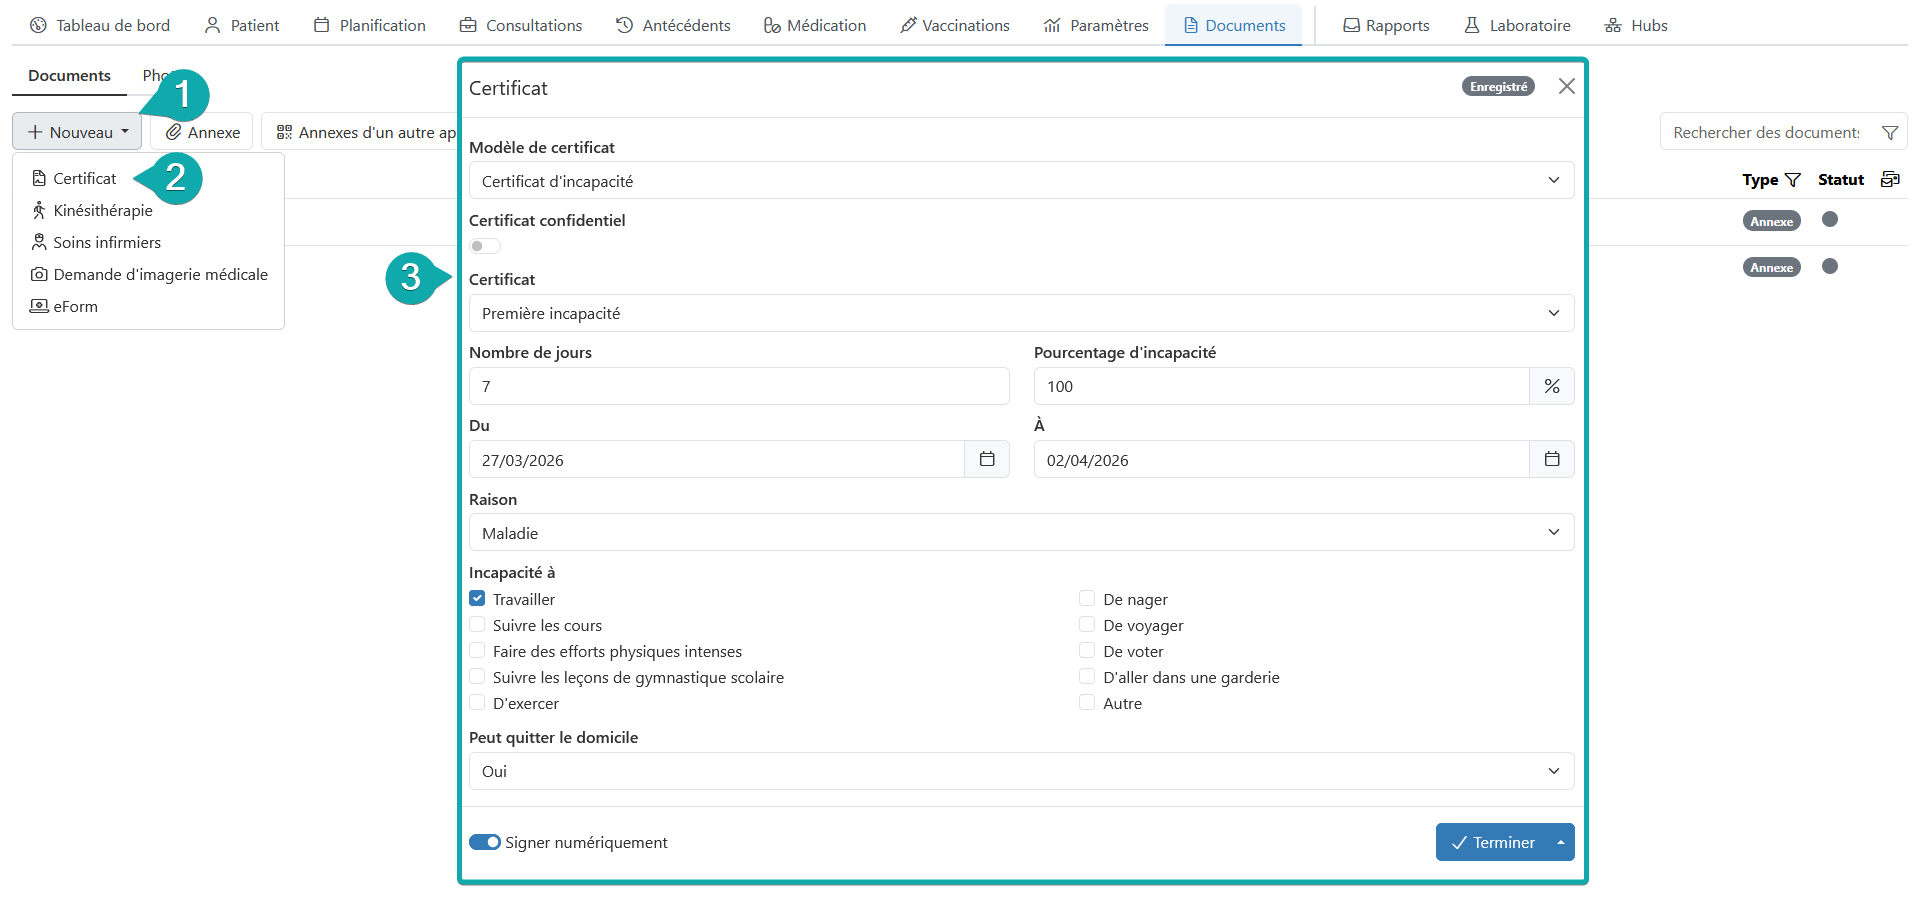
Task: Open the Médication tab
Action: 815,25
